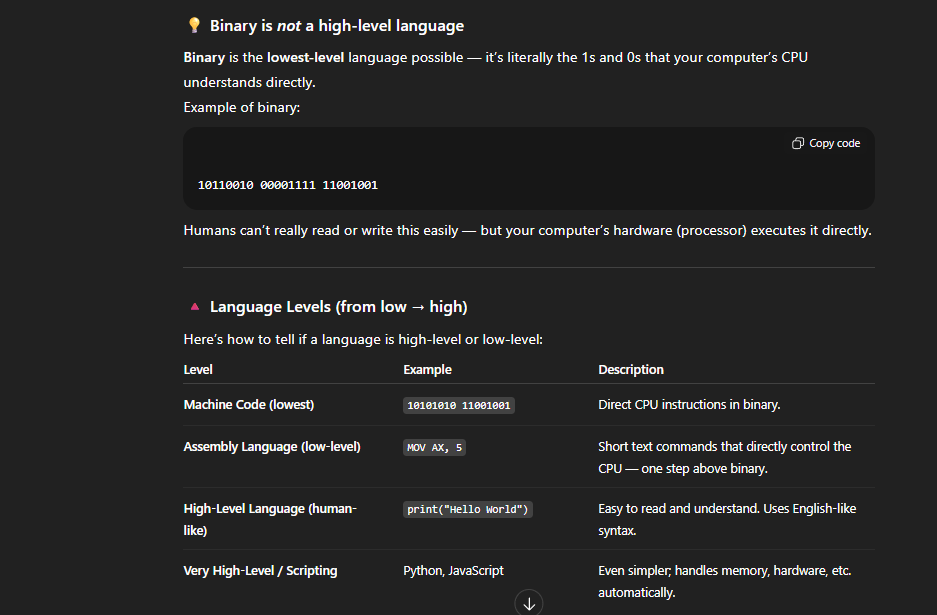Screen dimensions: 937x615
Task: Click the "Language Levels (from low → high)" heading
Action: (x=338, y=307)
